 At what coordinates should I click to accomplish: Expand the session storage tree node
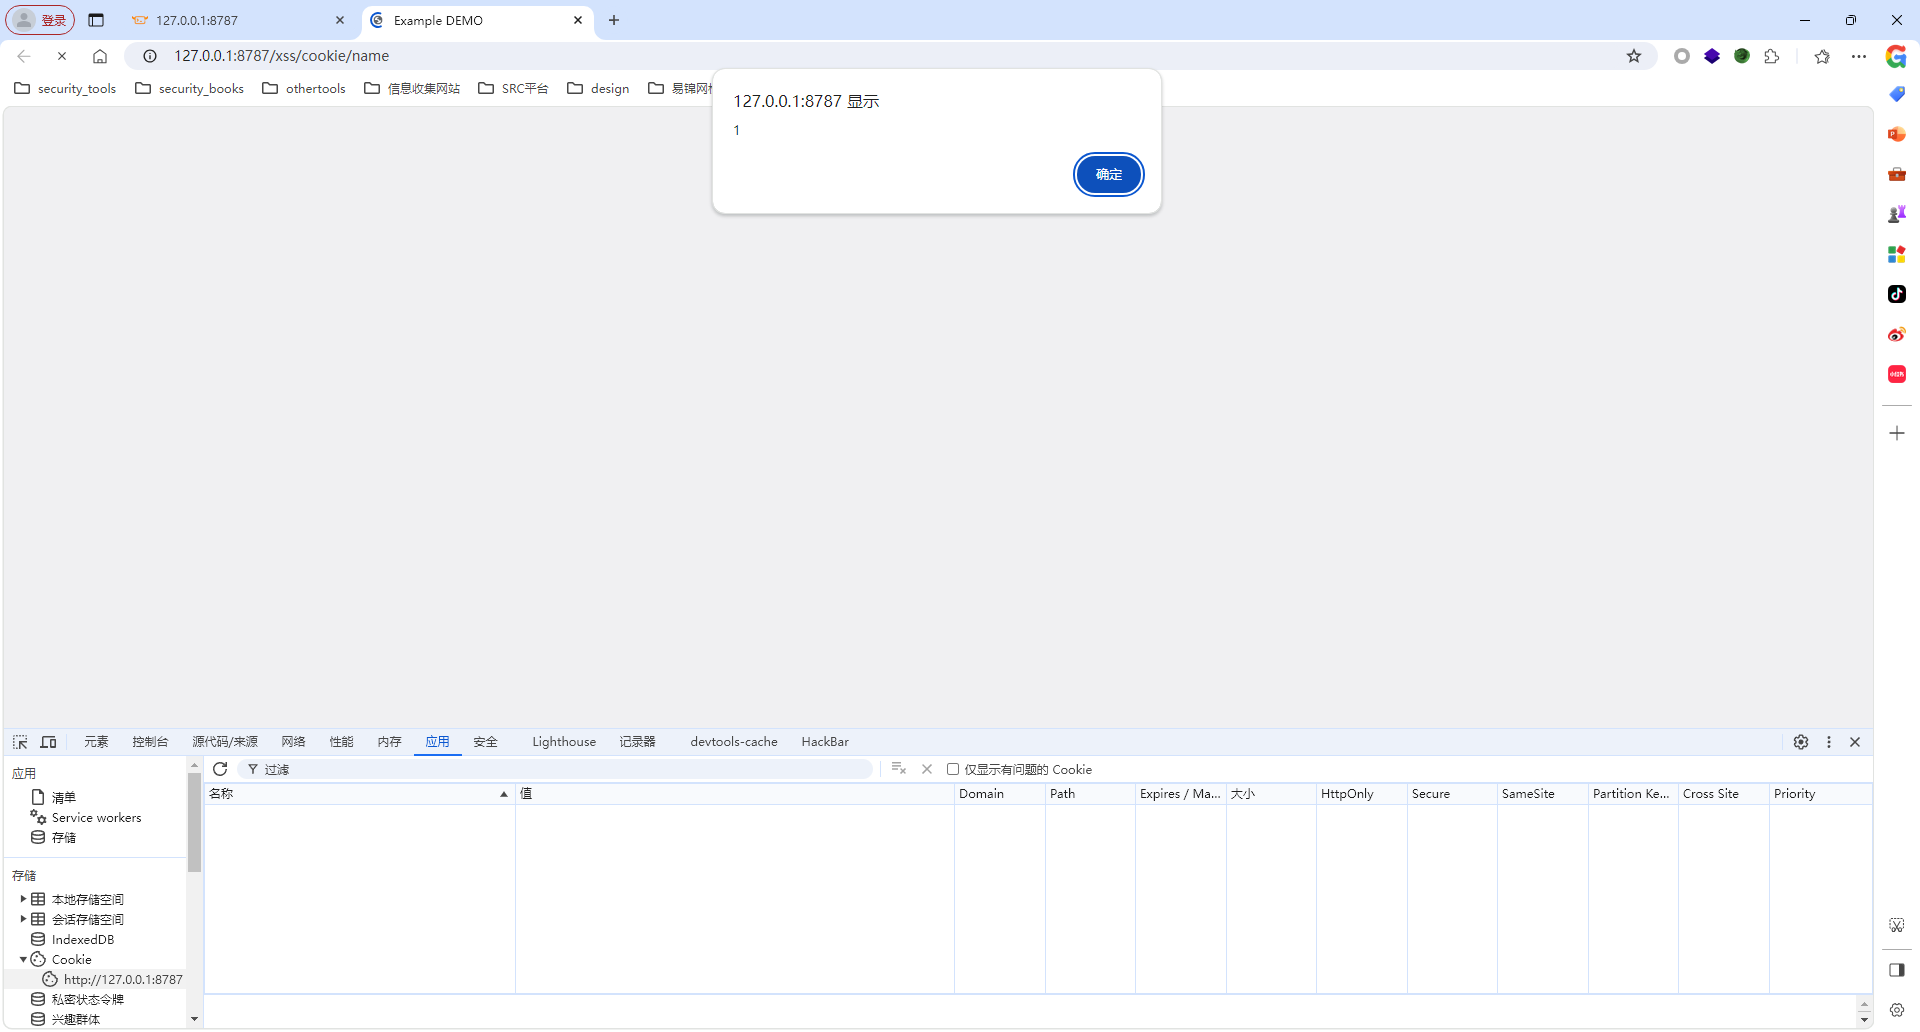pos(23,919)
